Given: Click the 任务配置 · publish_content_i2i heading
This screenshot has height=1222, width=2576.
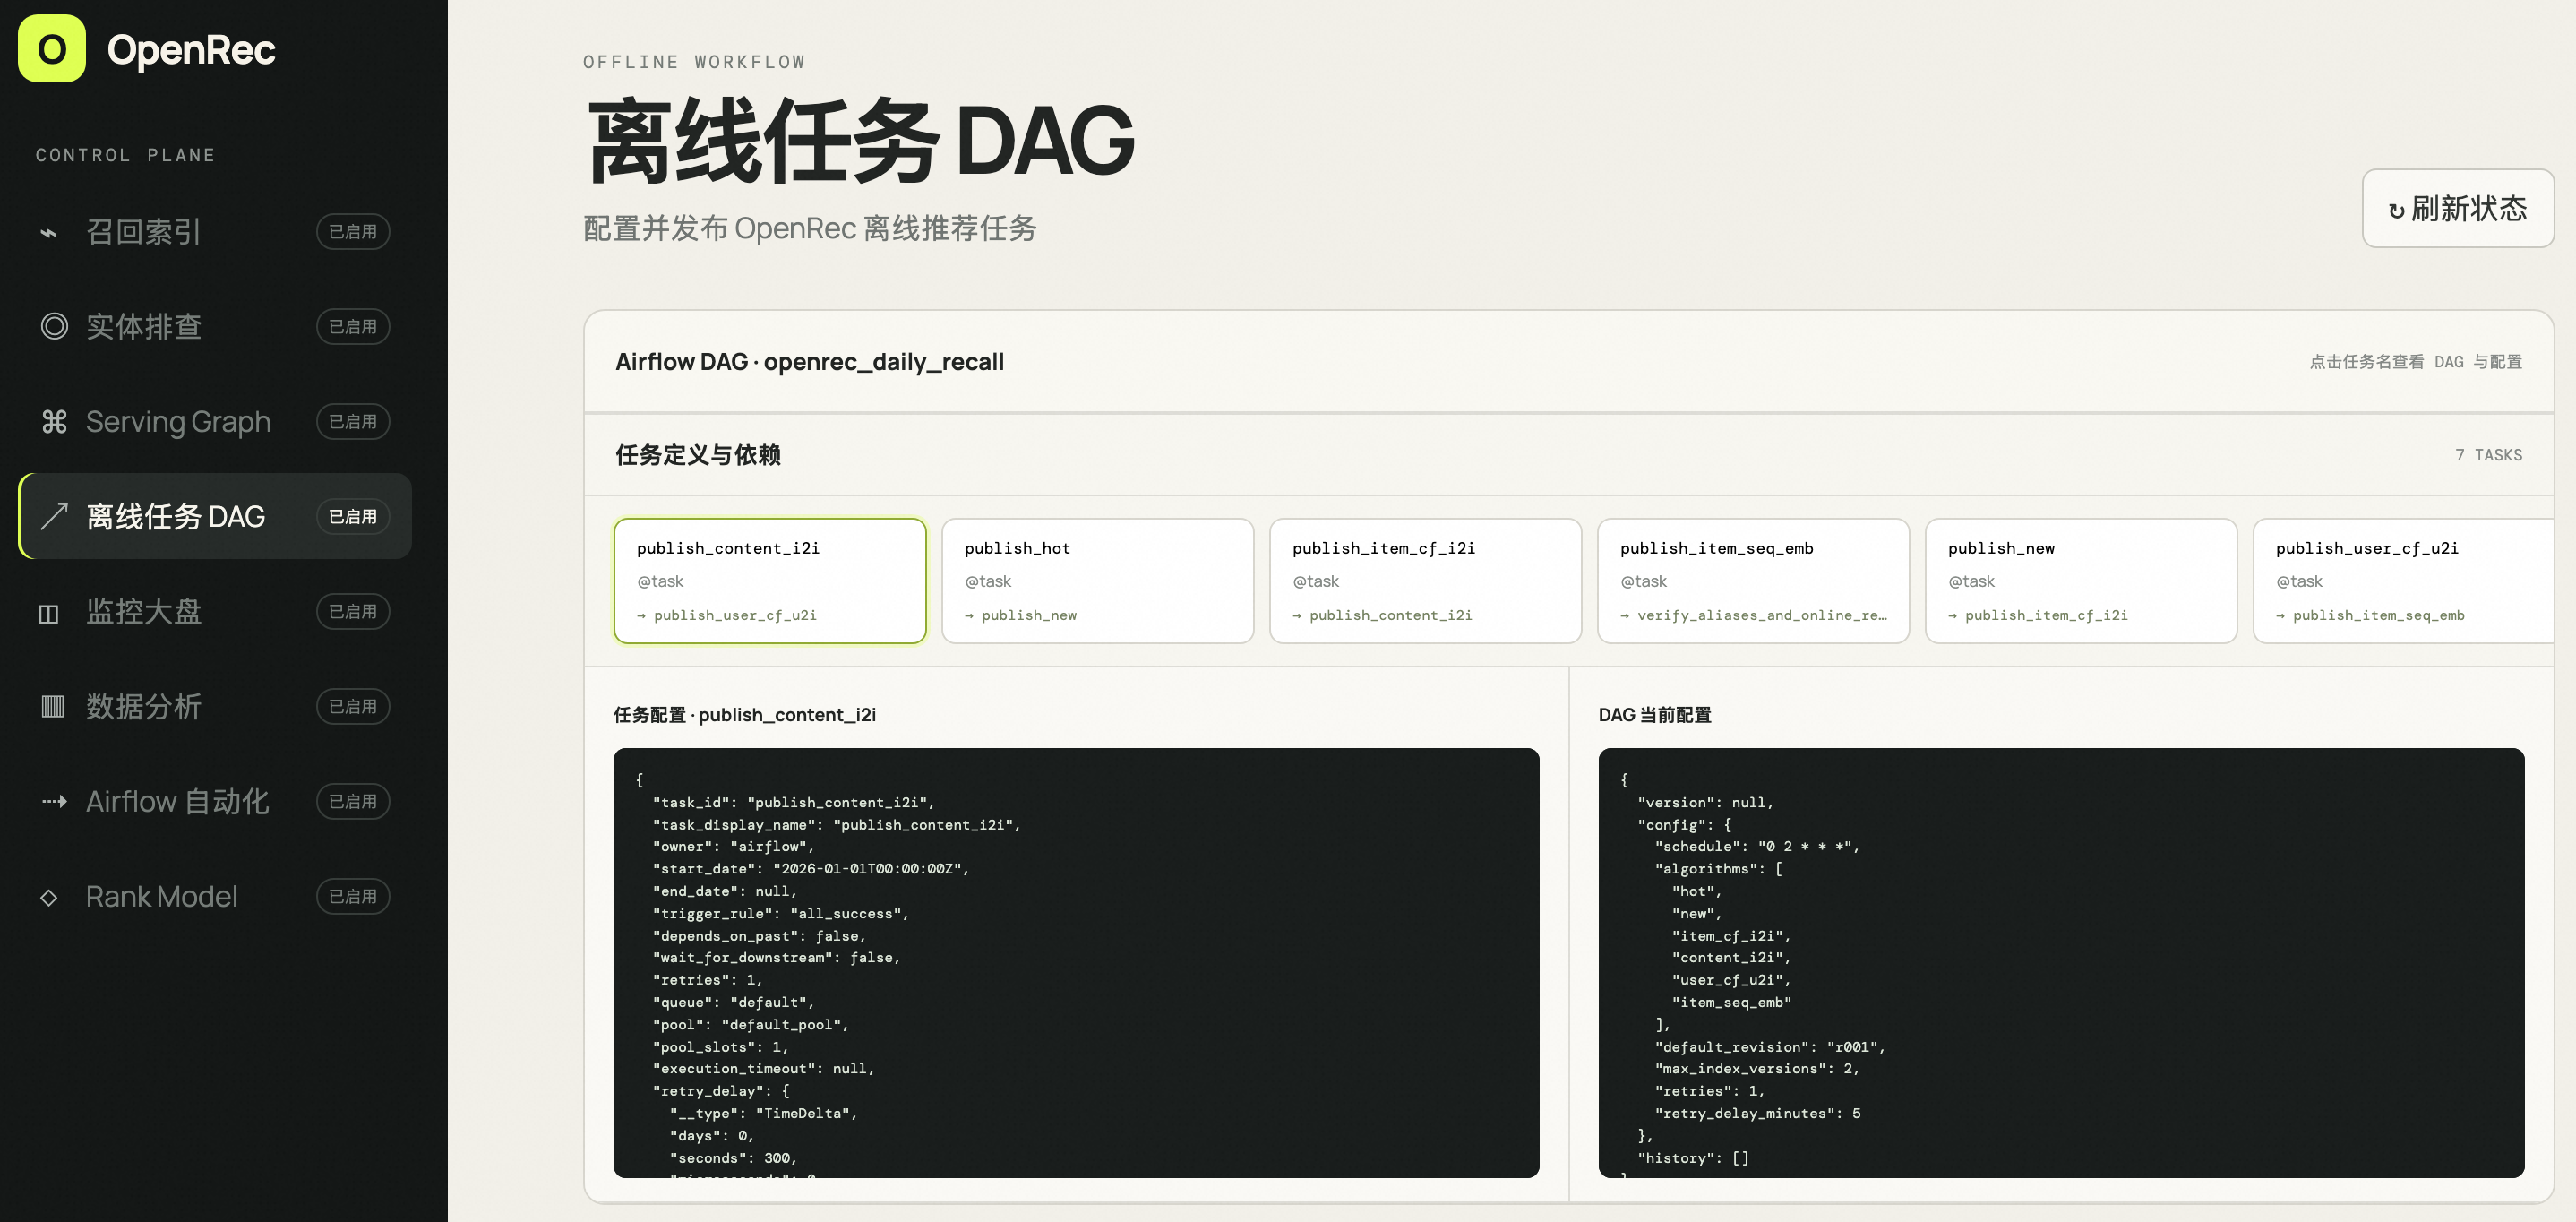Looking at the screenshot, I should (x=745, y=715).
